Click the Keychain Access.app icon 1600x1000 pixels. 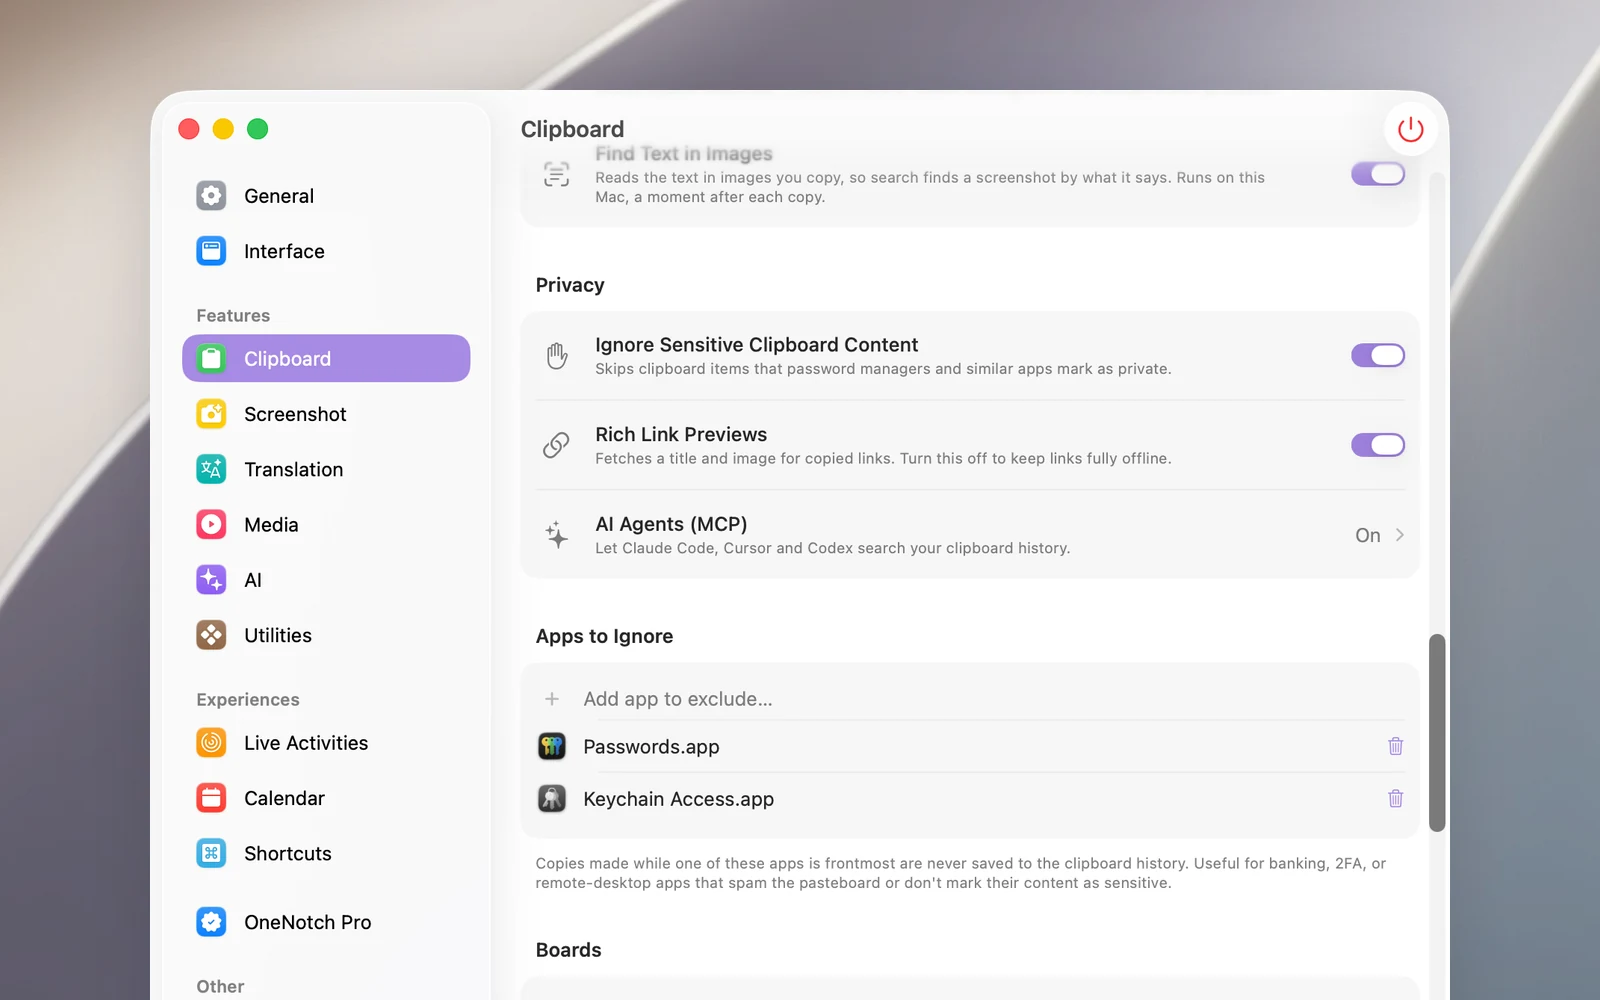coord(552,798)
